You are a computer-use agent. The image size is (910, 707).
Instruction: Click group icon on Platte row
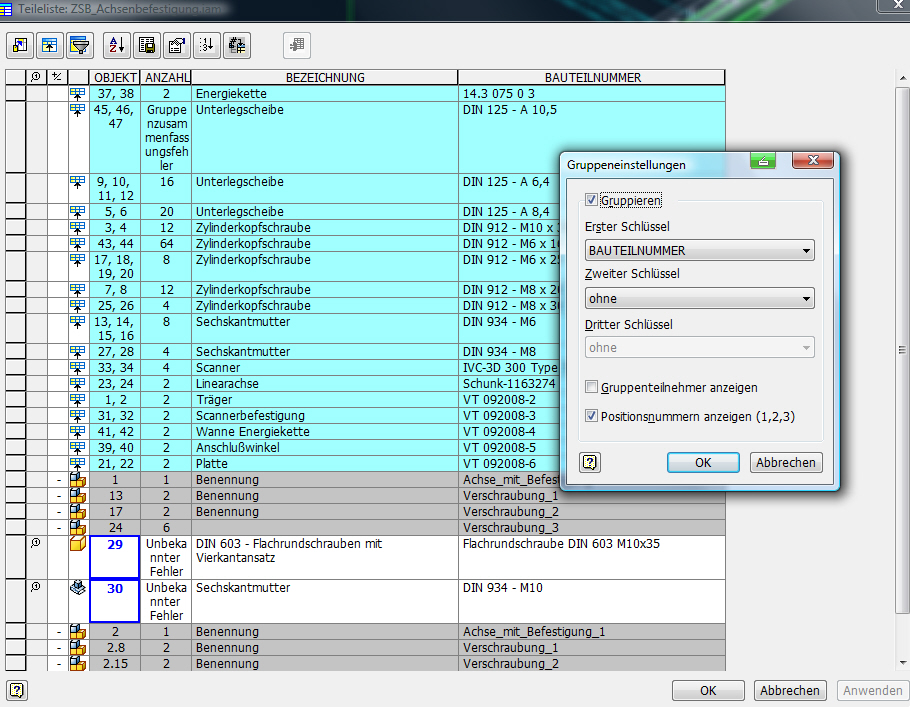(77, 463)
